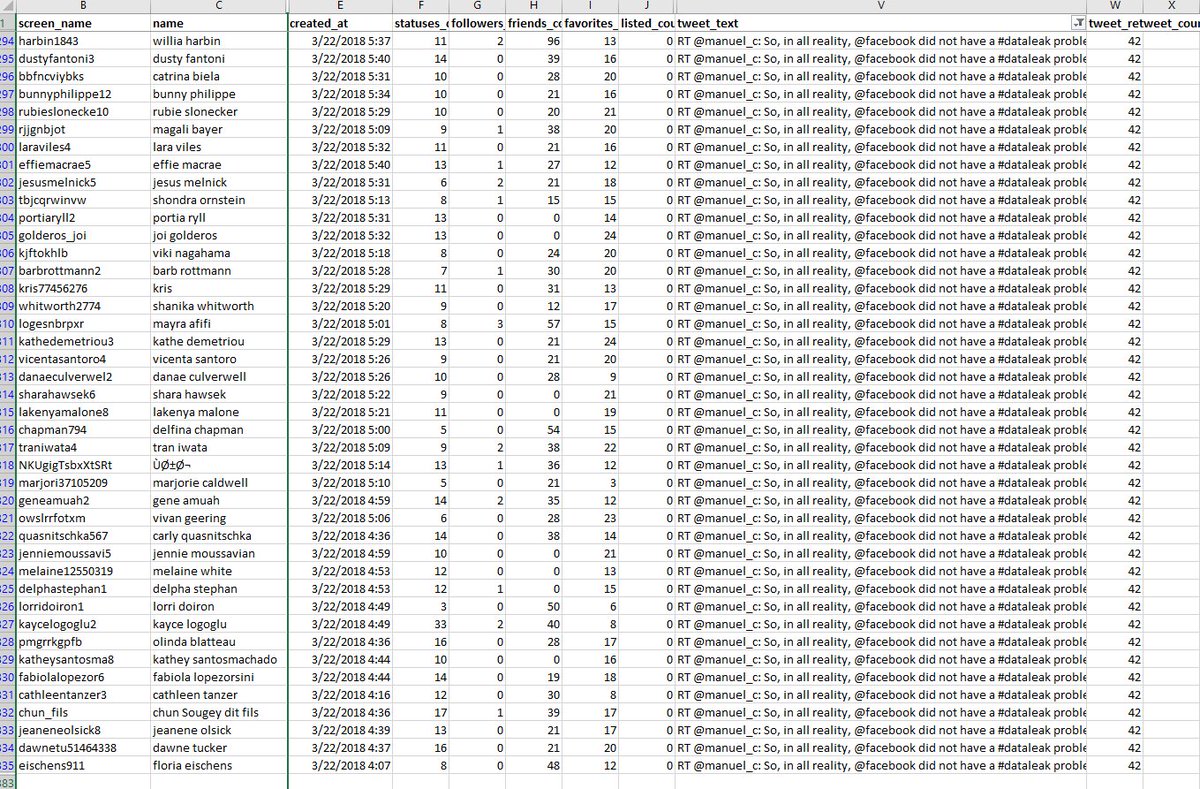Click the friends_cc header cell

pyautogui.click(x=534, y=22)
